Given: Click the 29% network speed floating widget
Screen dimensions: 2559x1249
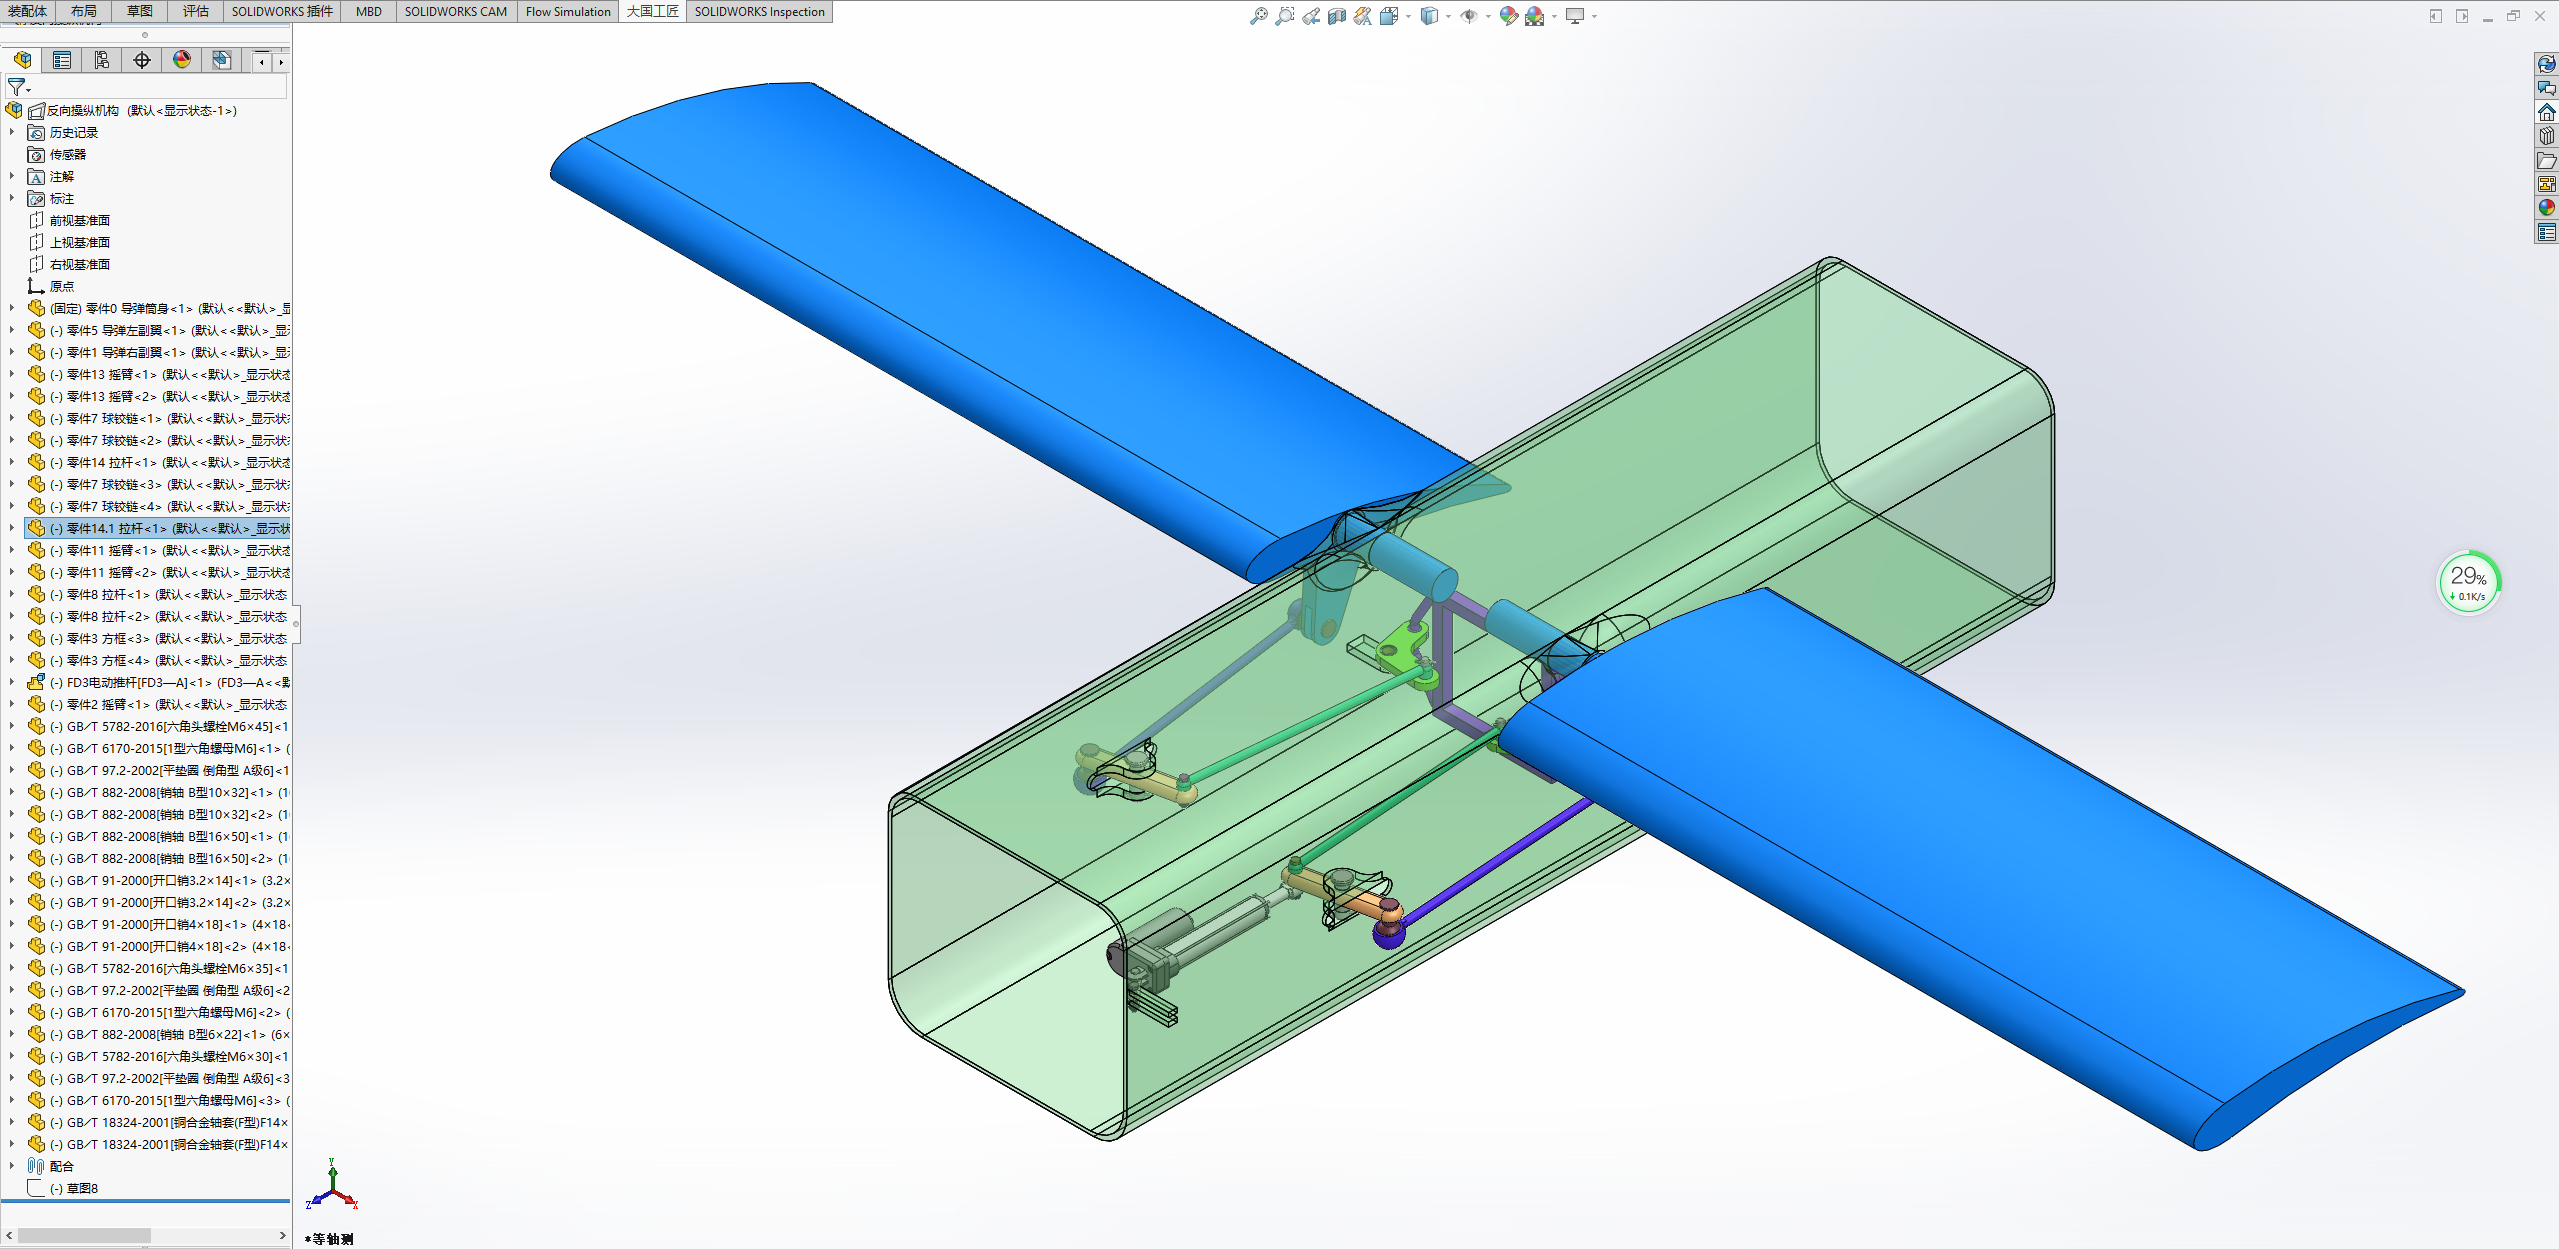Looking at the screenshot, I should point(2469,582).
